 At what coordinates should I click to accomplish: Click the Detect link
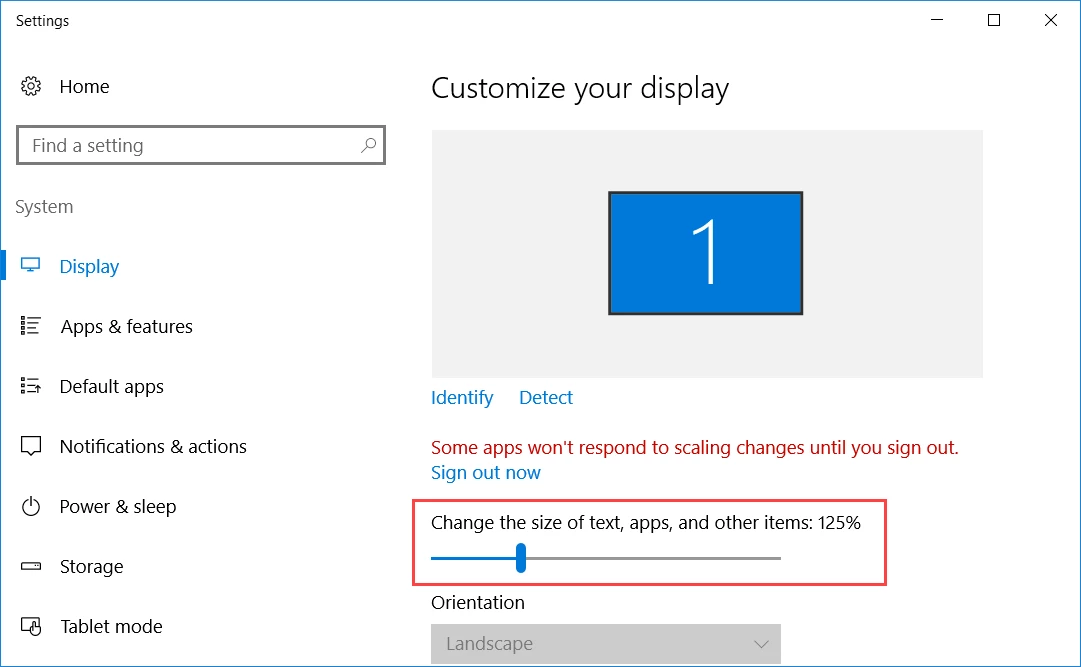[x=546, y=397]
